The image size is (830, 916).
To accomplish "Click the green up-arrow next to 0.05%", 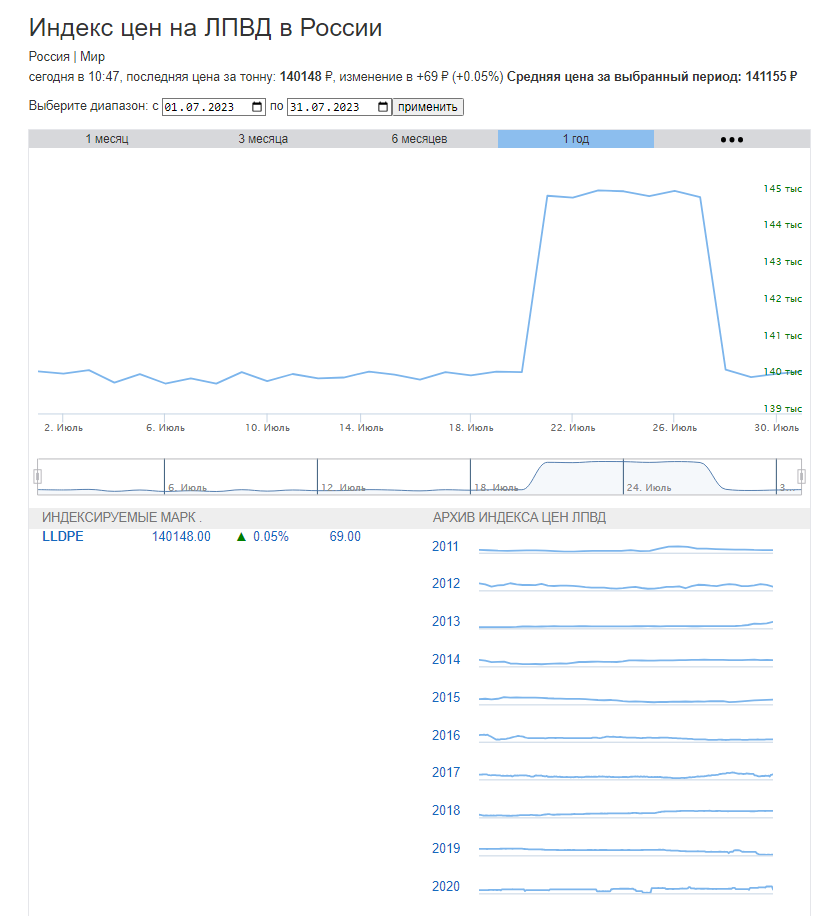I will [241, 536].
